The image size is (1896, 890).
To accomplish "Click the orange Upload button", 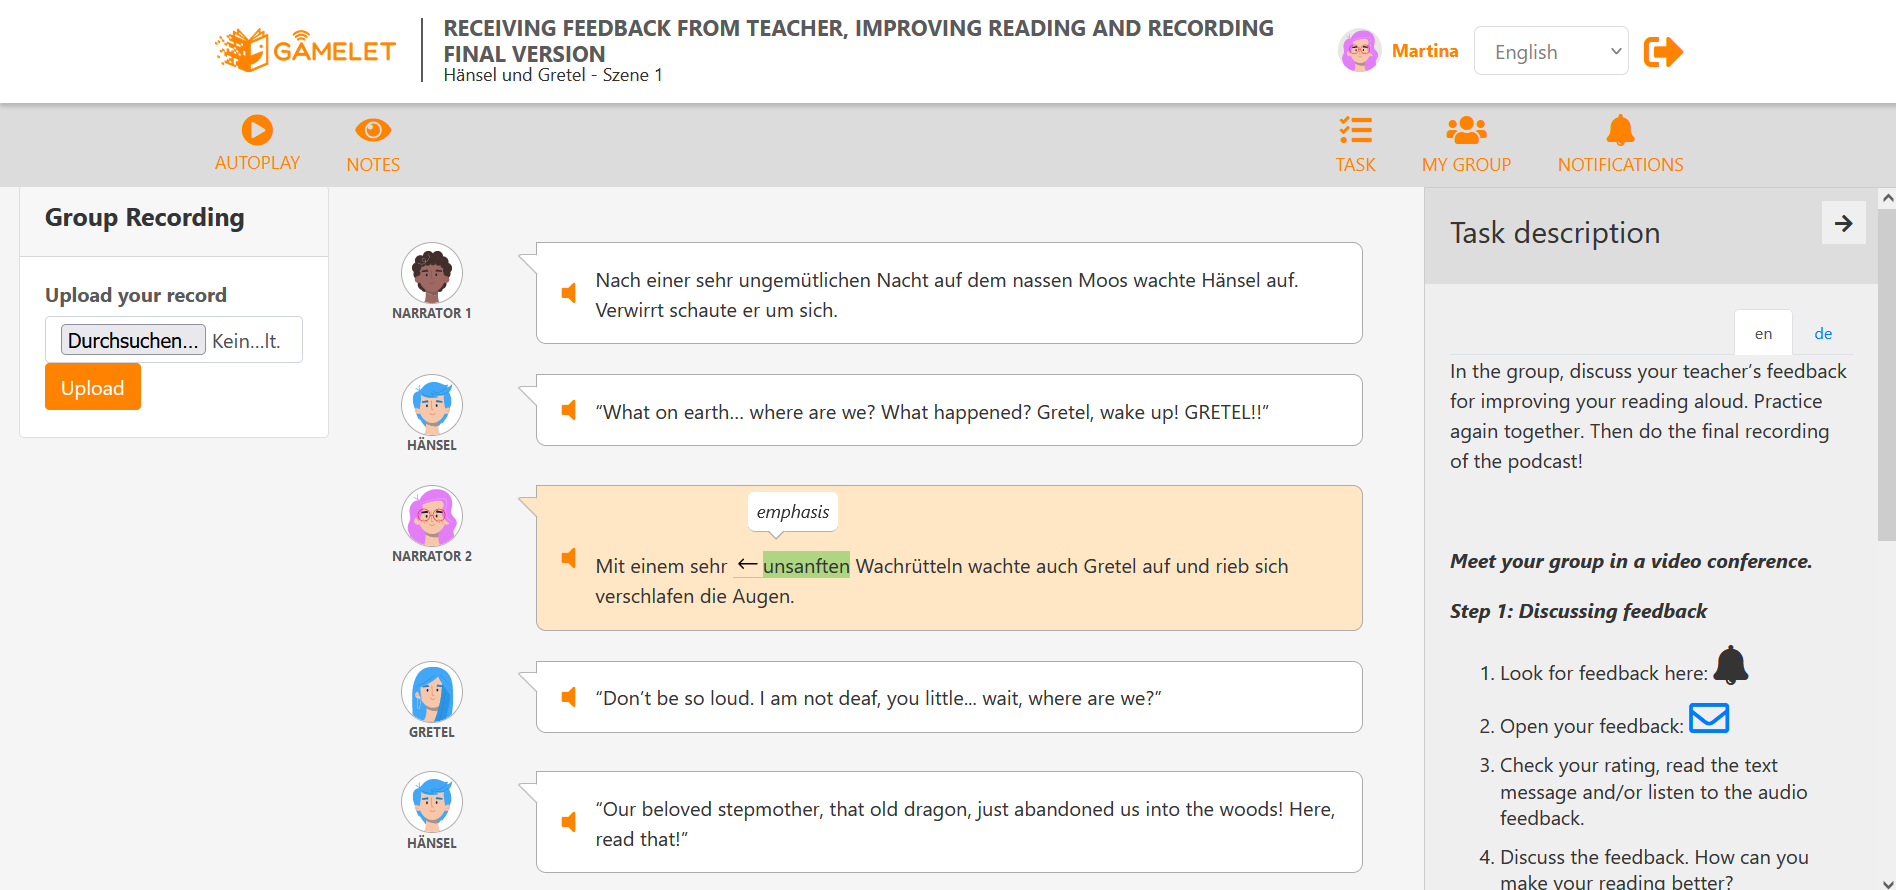I will pos(93,387).
